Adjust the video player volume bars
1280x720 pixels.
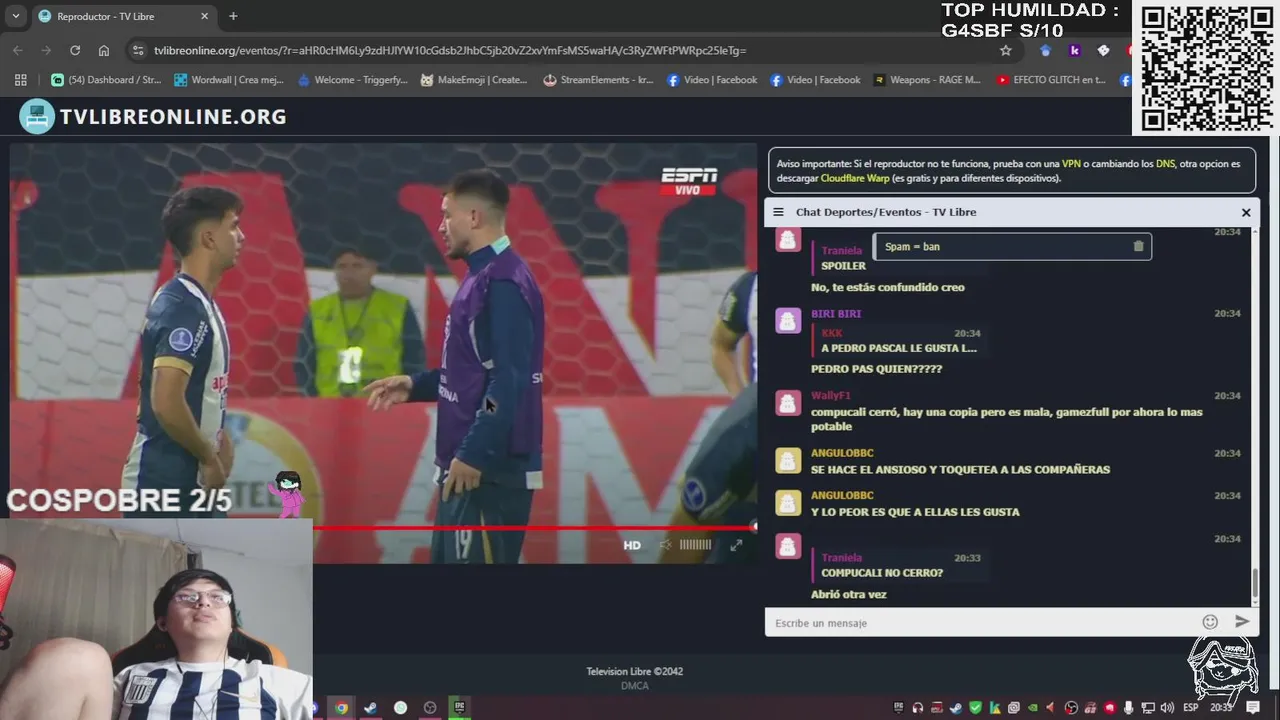(x=695, y=545)
